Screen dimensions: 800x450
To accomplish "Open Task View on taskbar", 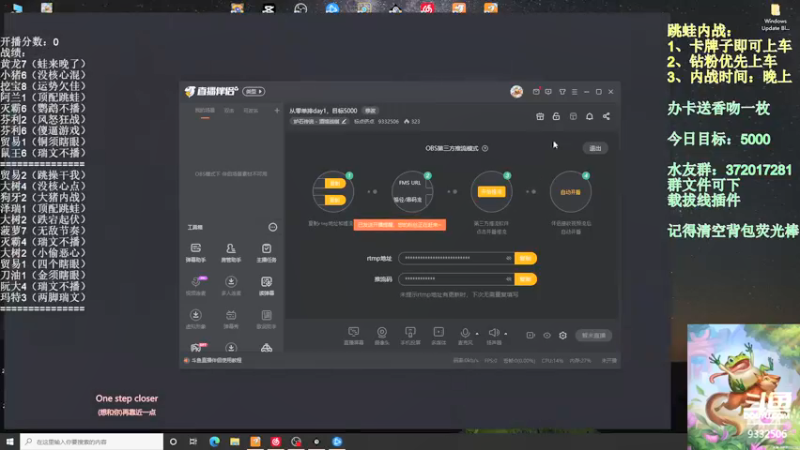I will click(x=193, y=441).
